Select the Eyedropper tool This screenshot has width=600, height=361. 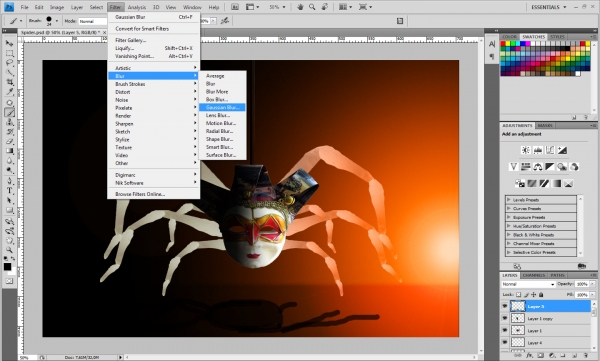click(10, 91)
